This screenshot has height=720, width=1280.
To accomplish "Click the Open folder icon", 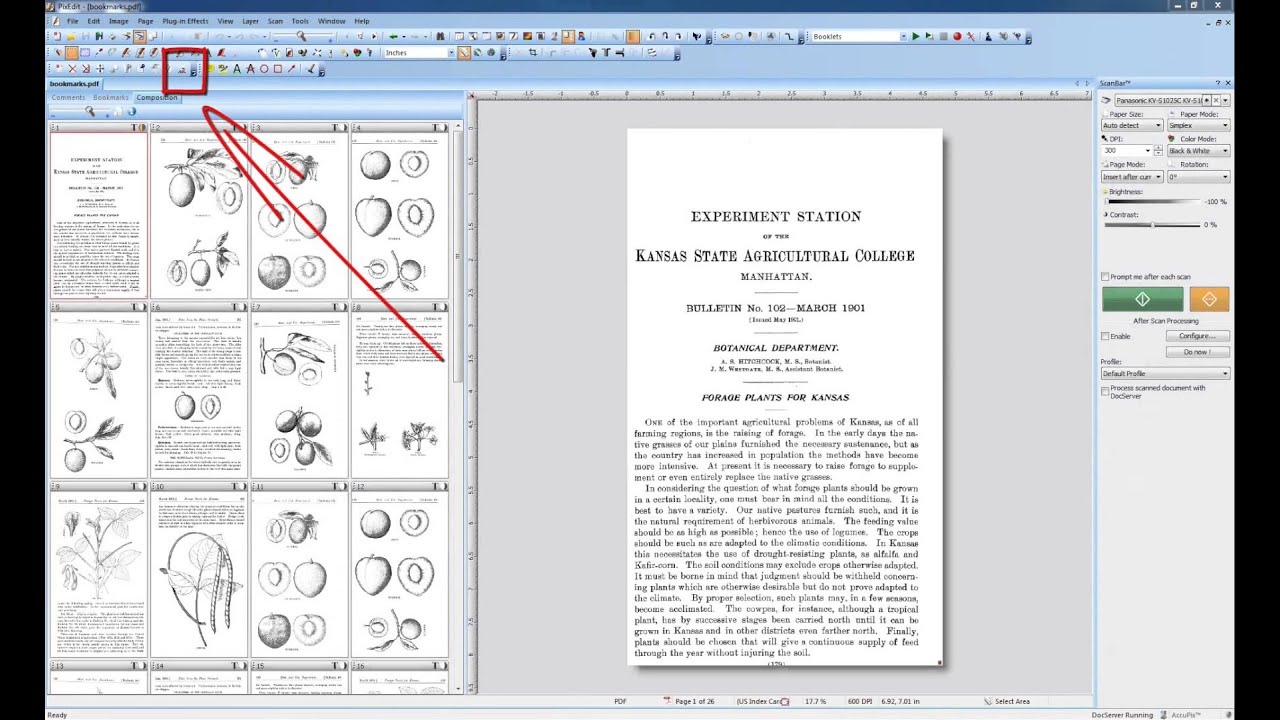I will coord(71,36).
